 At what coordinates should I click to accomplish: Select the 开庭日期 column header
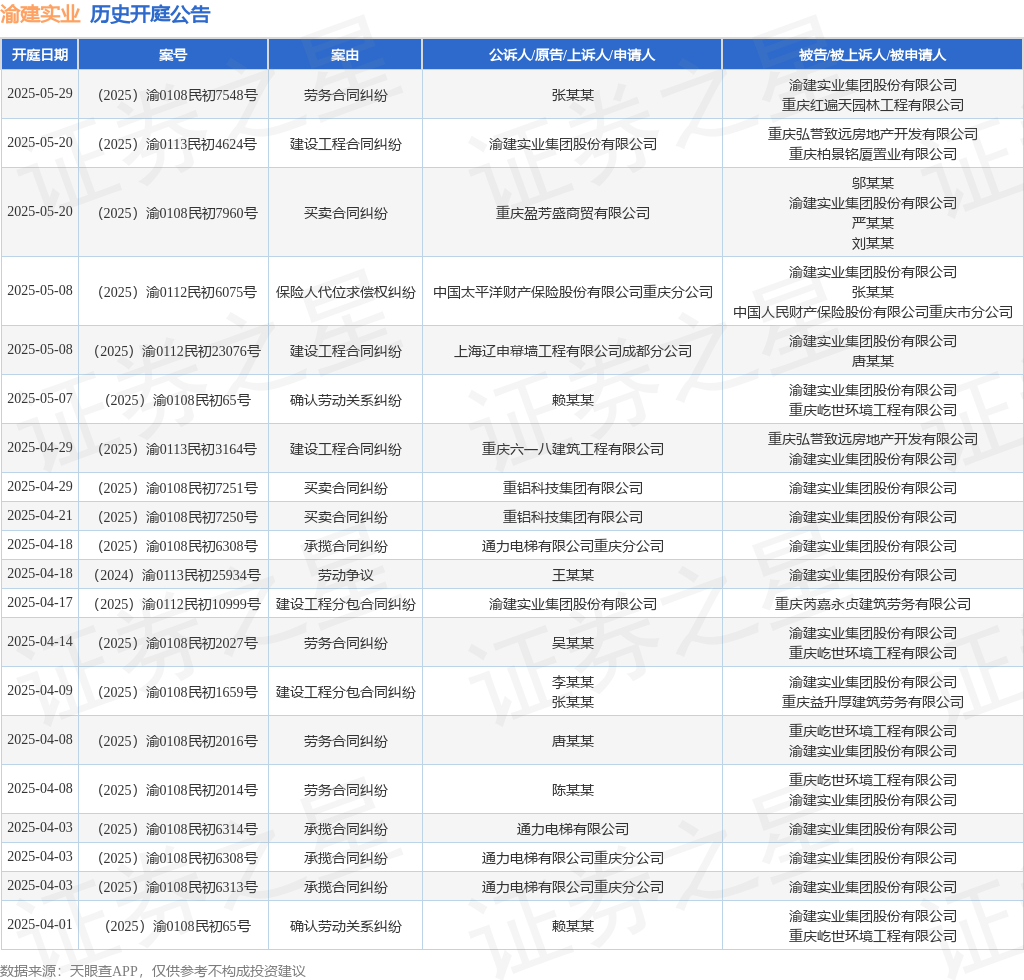[40, 55]
